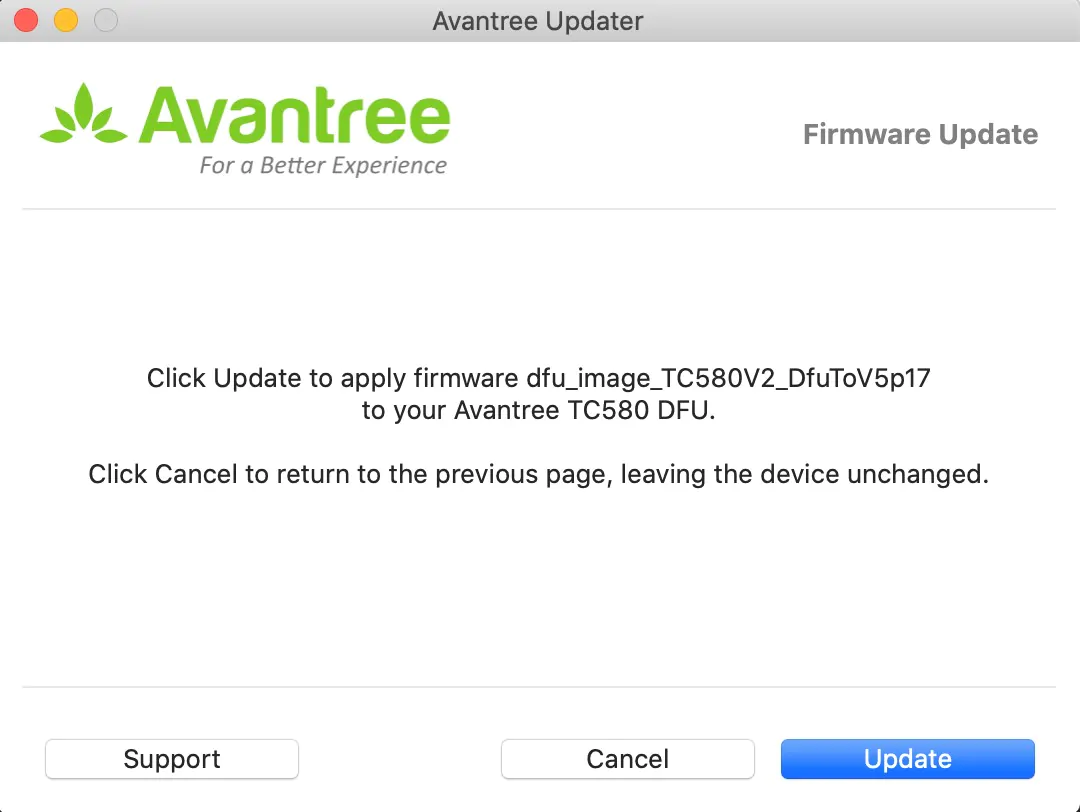1080x812 pixels.
Task: Minimize window with the yellow button
Action: (x=65, y=20)
